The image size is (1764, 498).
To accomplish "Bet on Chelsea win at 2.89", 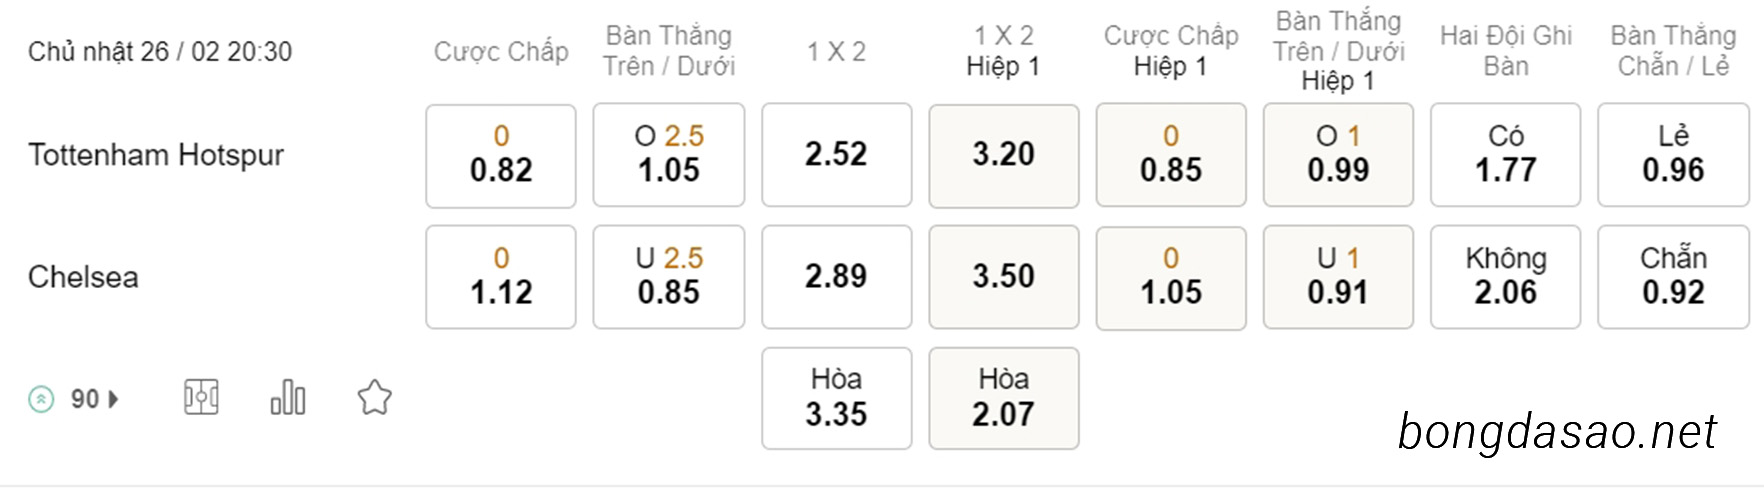I will click(x=837, y=277).
